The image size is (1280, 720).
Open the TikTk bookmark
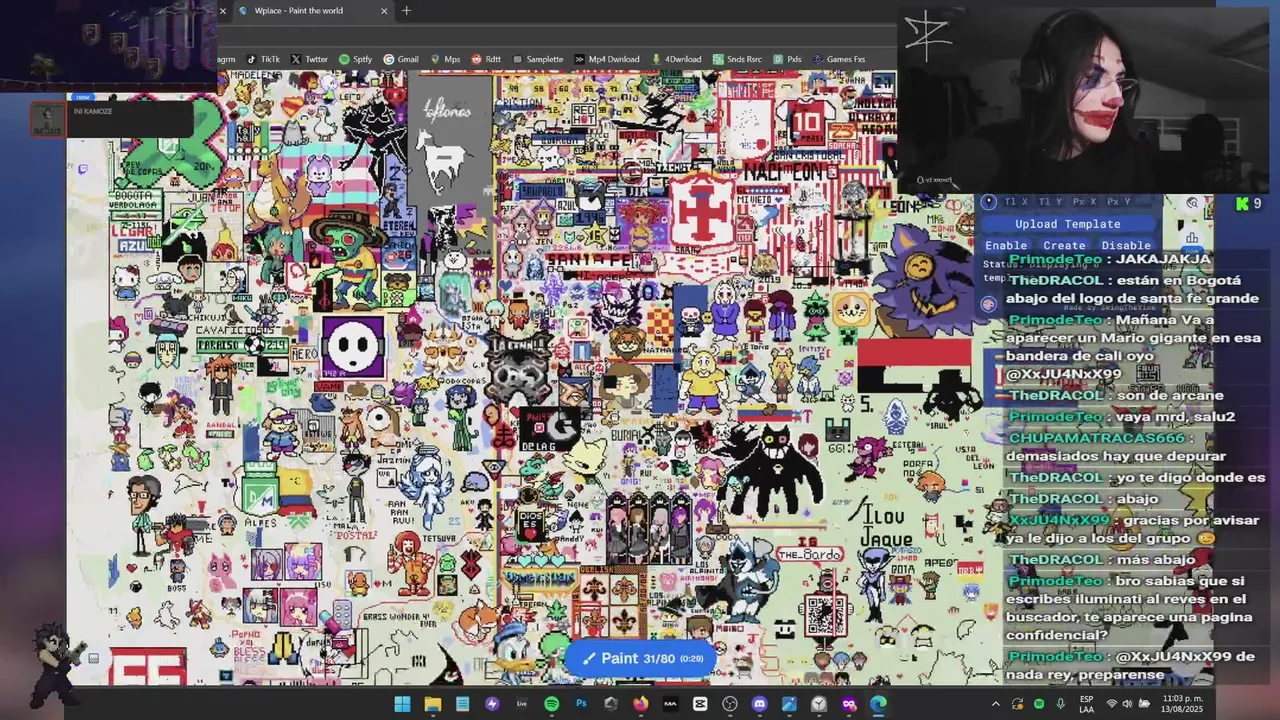tap(263, 59)
